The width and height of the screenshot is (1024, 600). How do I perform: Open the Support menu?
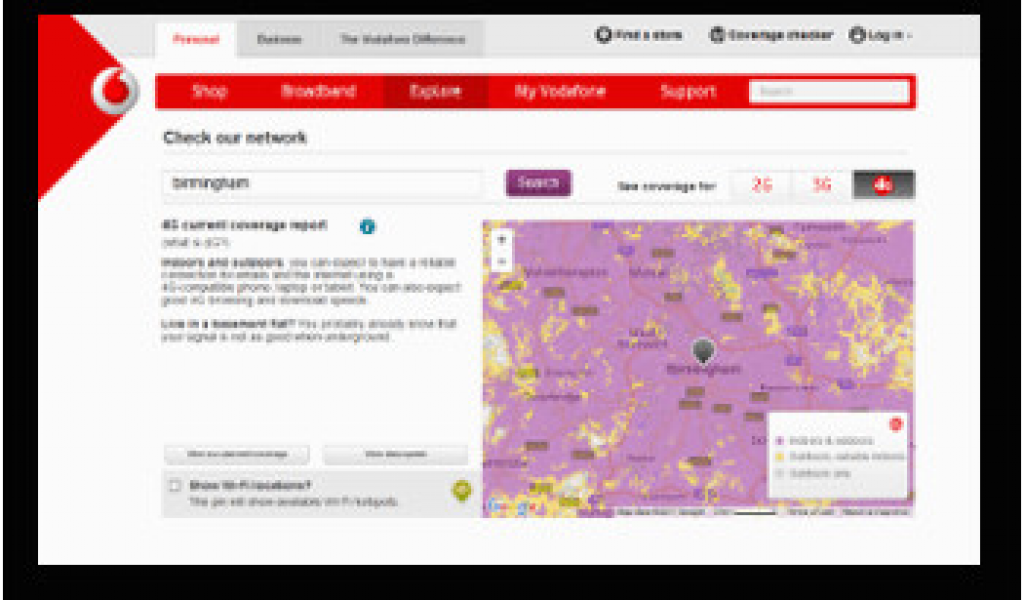pyautogui.click(x=688, y=91)
